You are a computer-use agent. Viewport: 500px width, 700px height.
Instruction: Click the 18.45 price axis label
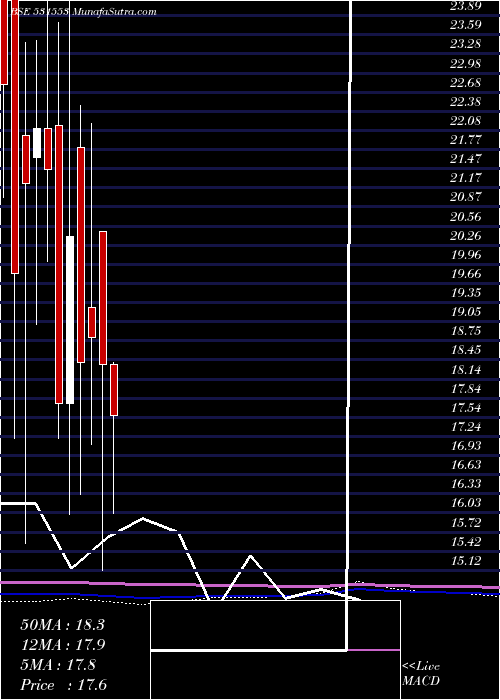click(x=465, y=350)
